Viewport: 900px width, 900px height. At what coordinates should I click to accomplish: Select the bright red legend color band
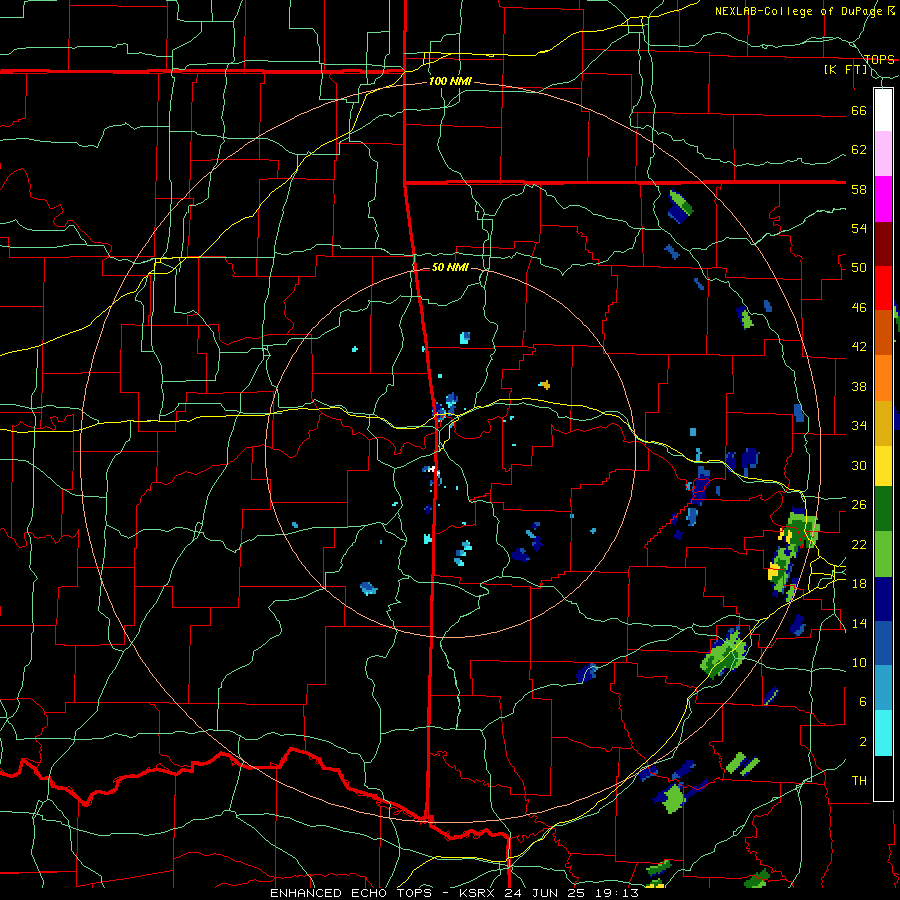pyautogui.click(x=883, y=288)
